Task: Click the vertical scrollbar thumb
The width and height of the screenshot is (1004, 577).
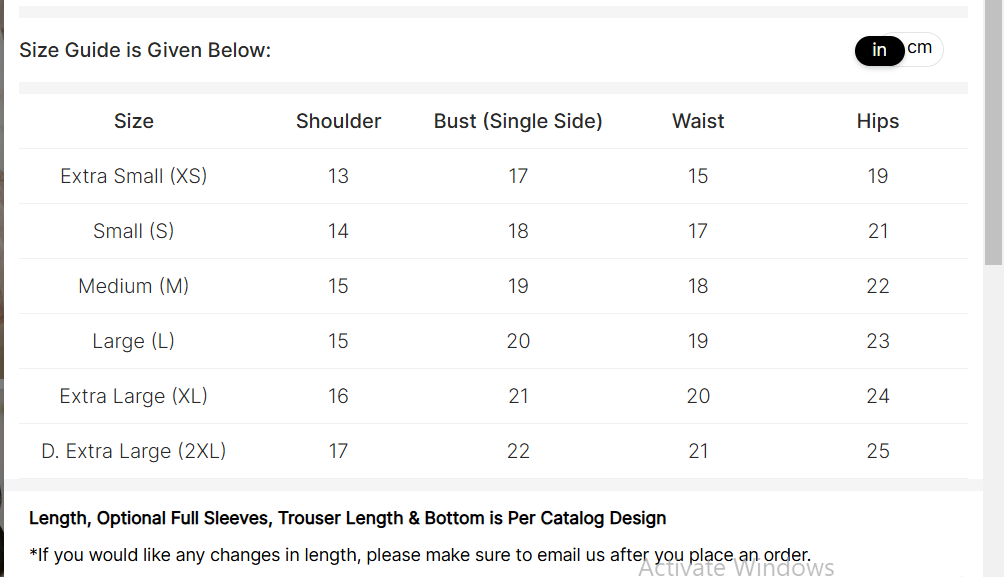Action: (x=993, y=130)
